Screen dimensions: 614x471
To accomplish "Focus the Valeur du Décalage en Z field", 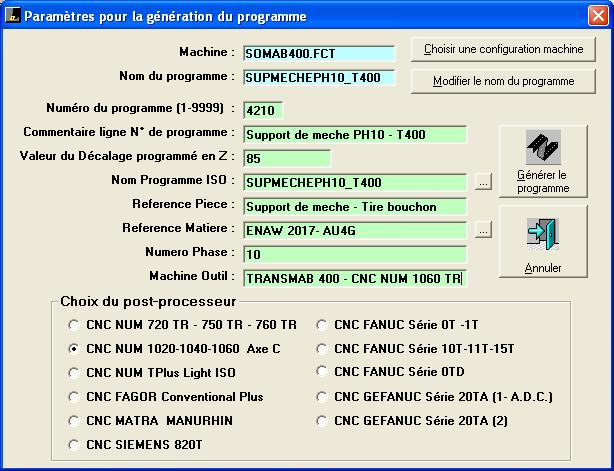I will (285, 158).
